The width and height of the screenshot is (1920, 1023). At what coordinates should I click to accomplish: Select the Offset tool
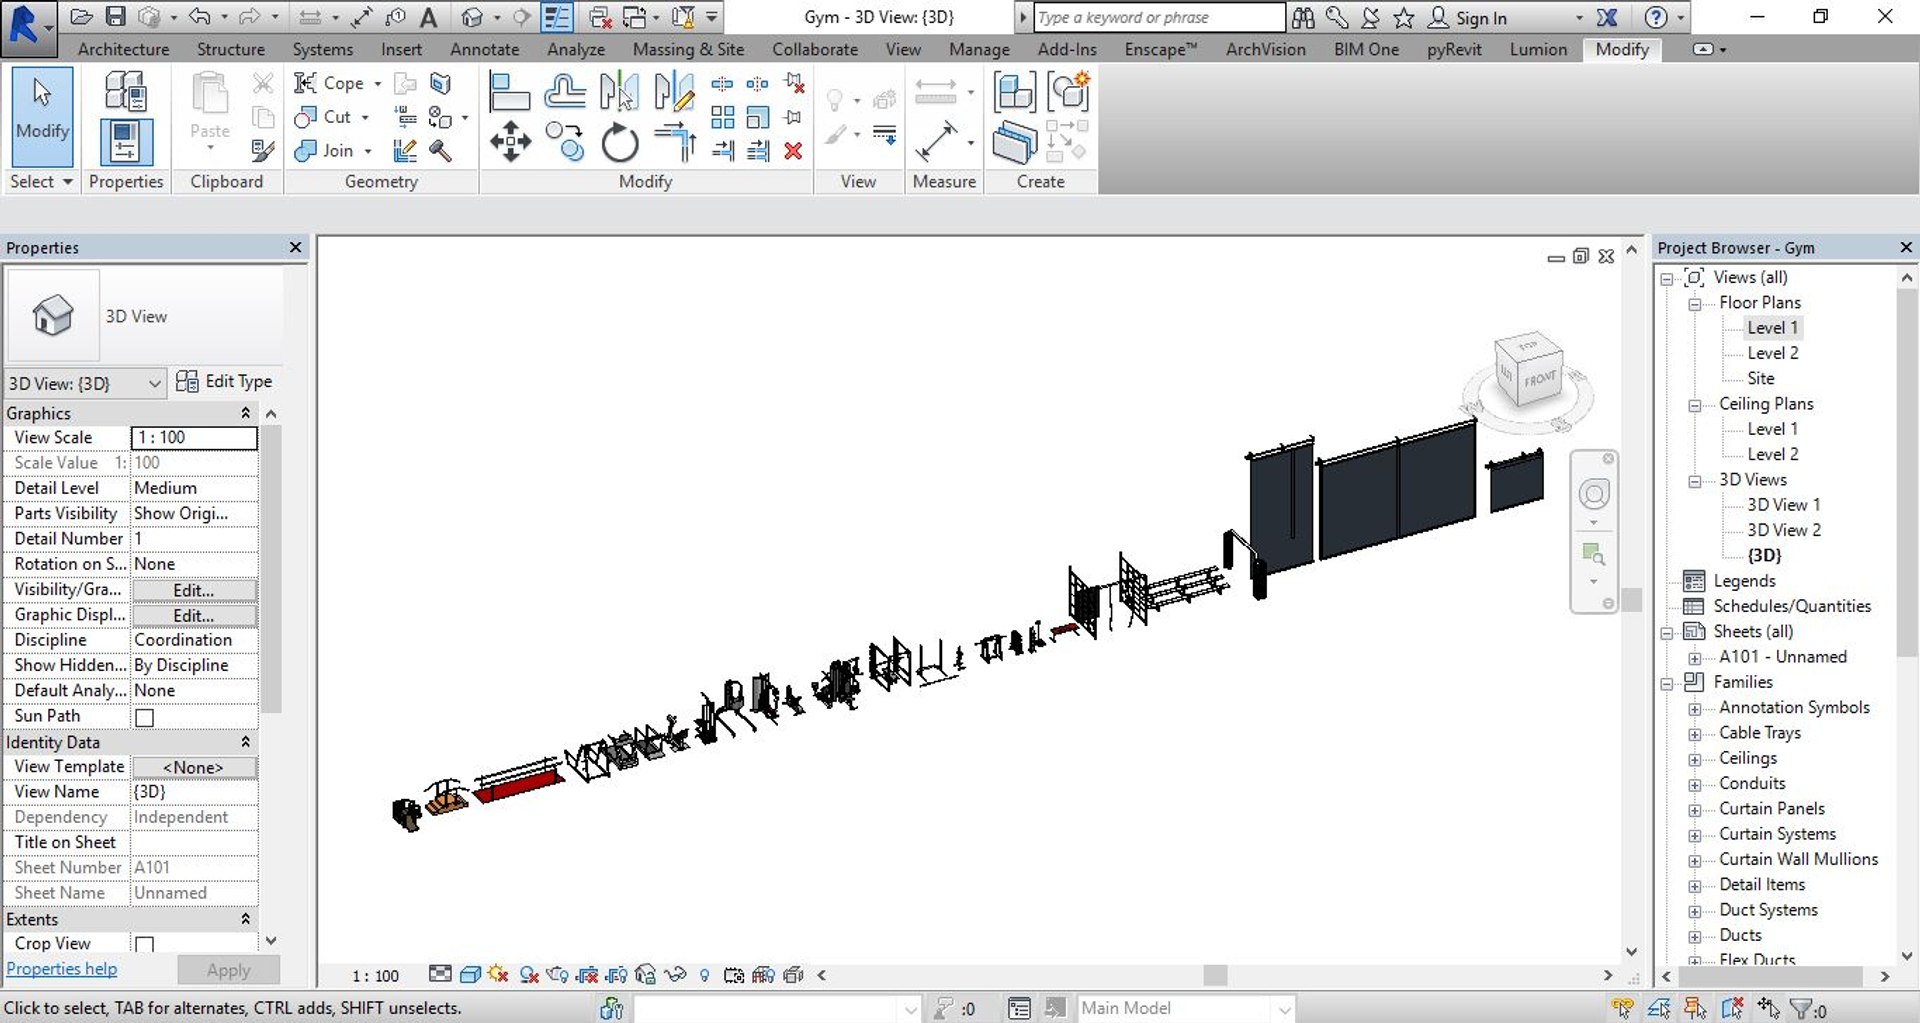[x=565, y=92]
